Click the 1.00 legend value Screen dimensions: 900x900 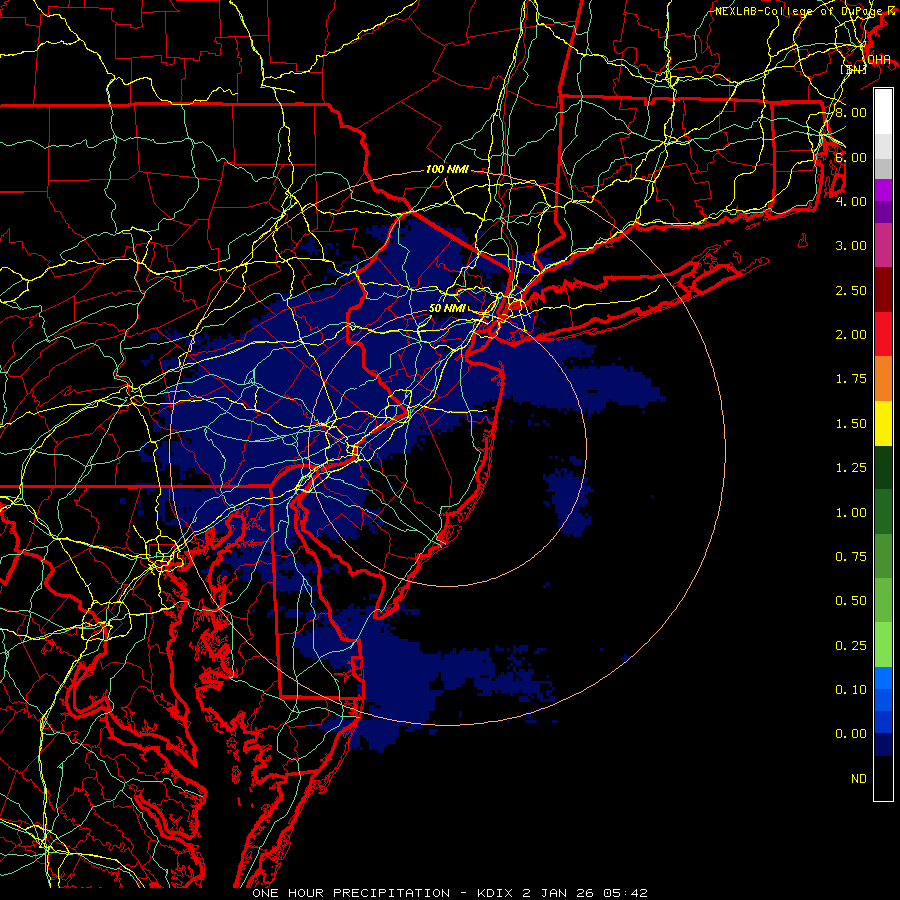click(851, 513)
